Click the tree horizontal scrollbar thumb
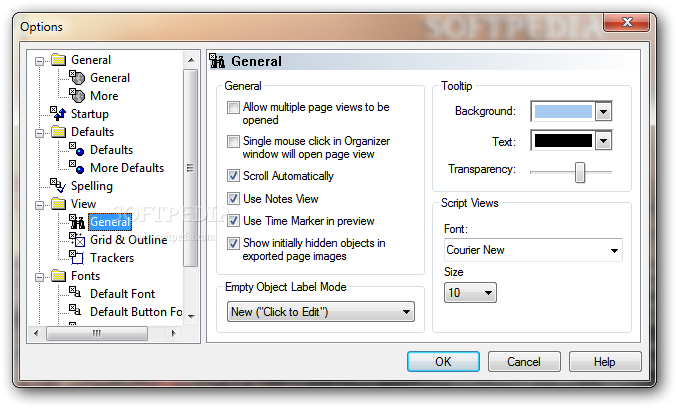Screen dimensions: 677x408 (x=97, y=333)
